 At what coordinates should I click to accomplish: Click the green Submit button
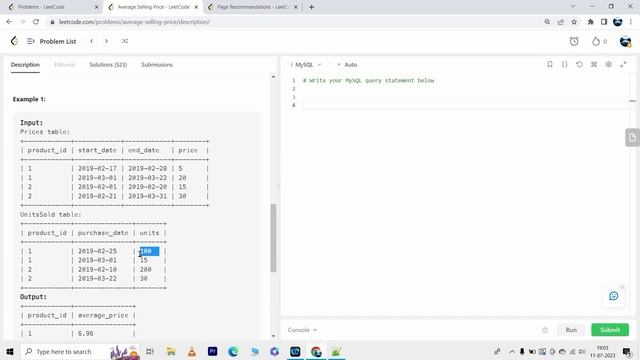[610, 330]
